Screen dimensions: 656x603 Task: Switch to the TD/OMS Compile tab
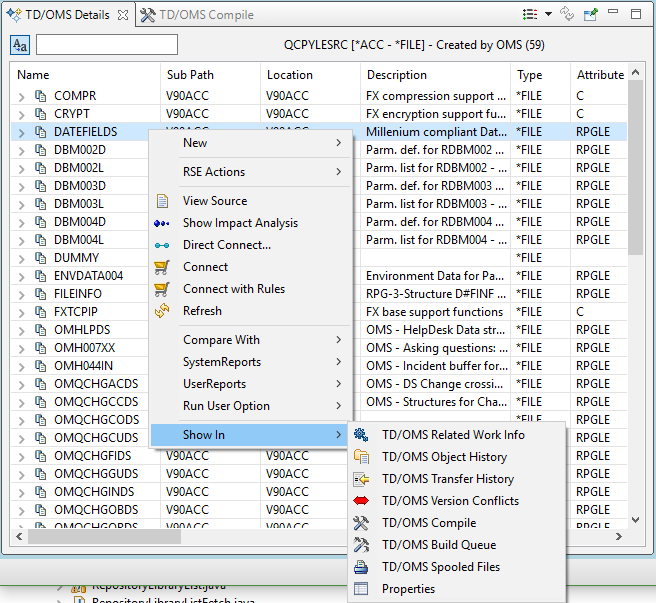(197, 15)
